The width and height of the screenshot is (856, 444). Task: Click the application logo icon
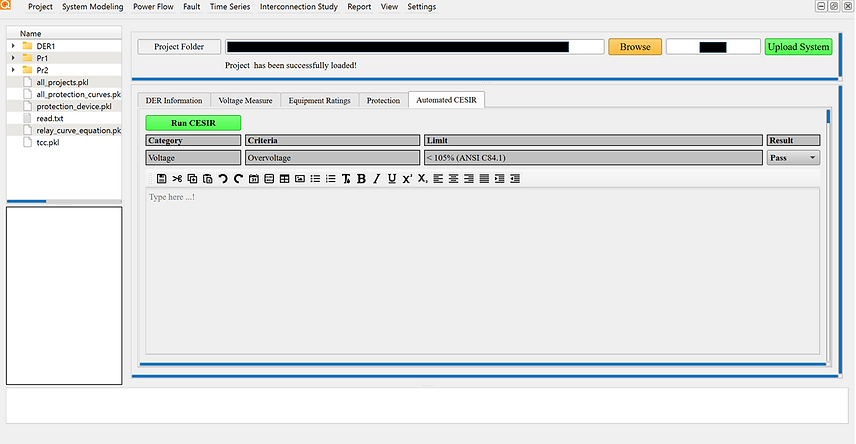(5, 4)
